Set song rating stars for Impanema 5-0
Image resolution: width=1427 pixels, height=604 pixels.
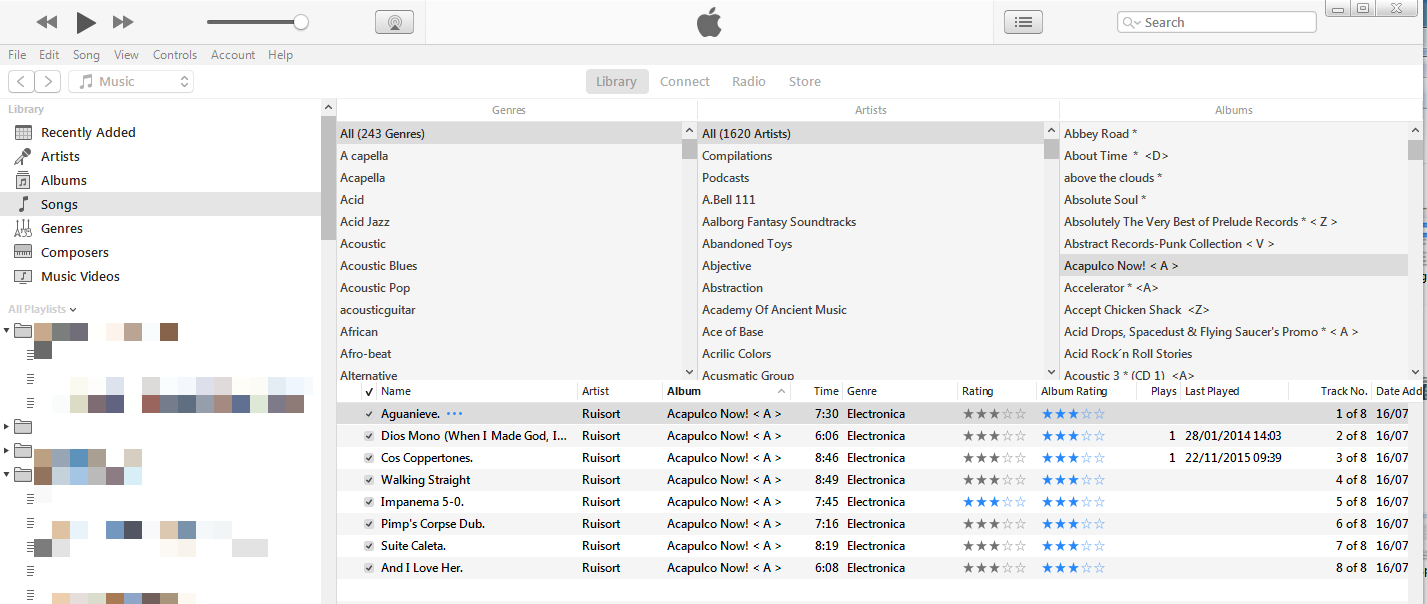994,502
